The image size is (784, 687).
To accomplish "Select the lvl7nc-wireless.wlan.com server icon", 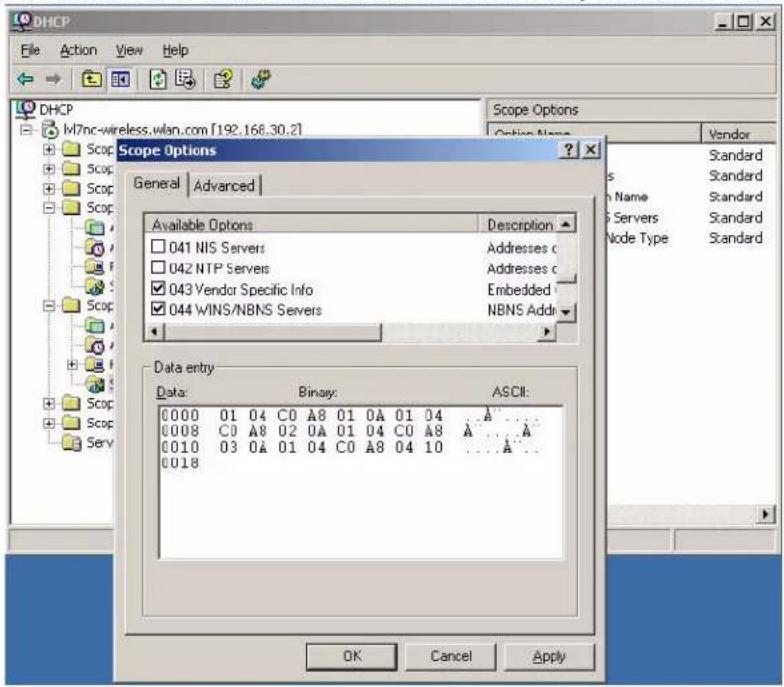I will pyautogui.click(x=50, y=130).
